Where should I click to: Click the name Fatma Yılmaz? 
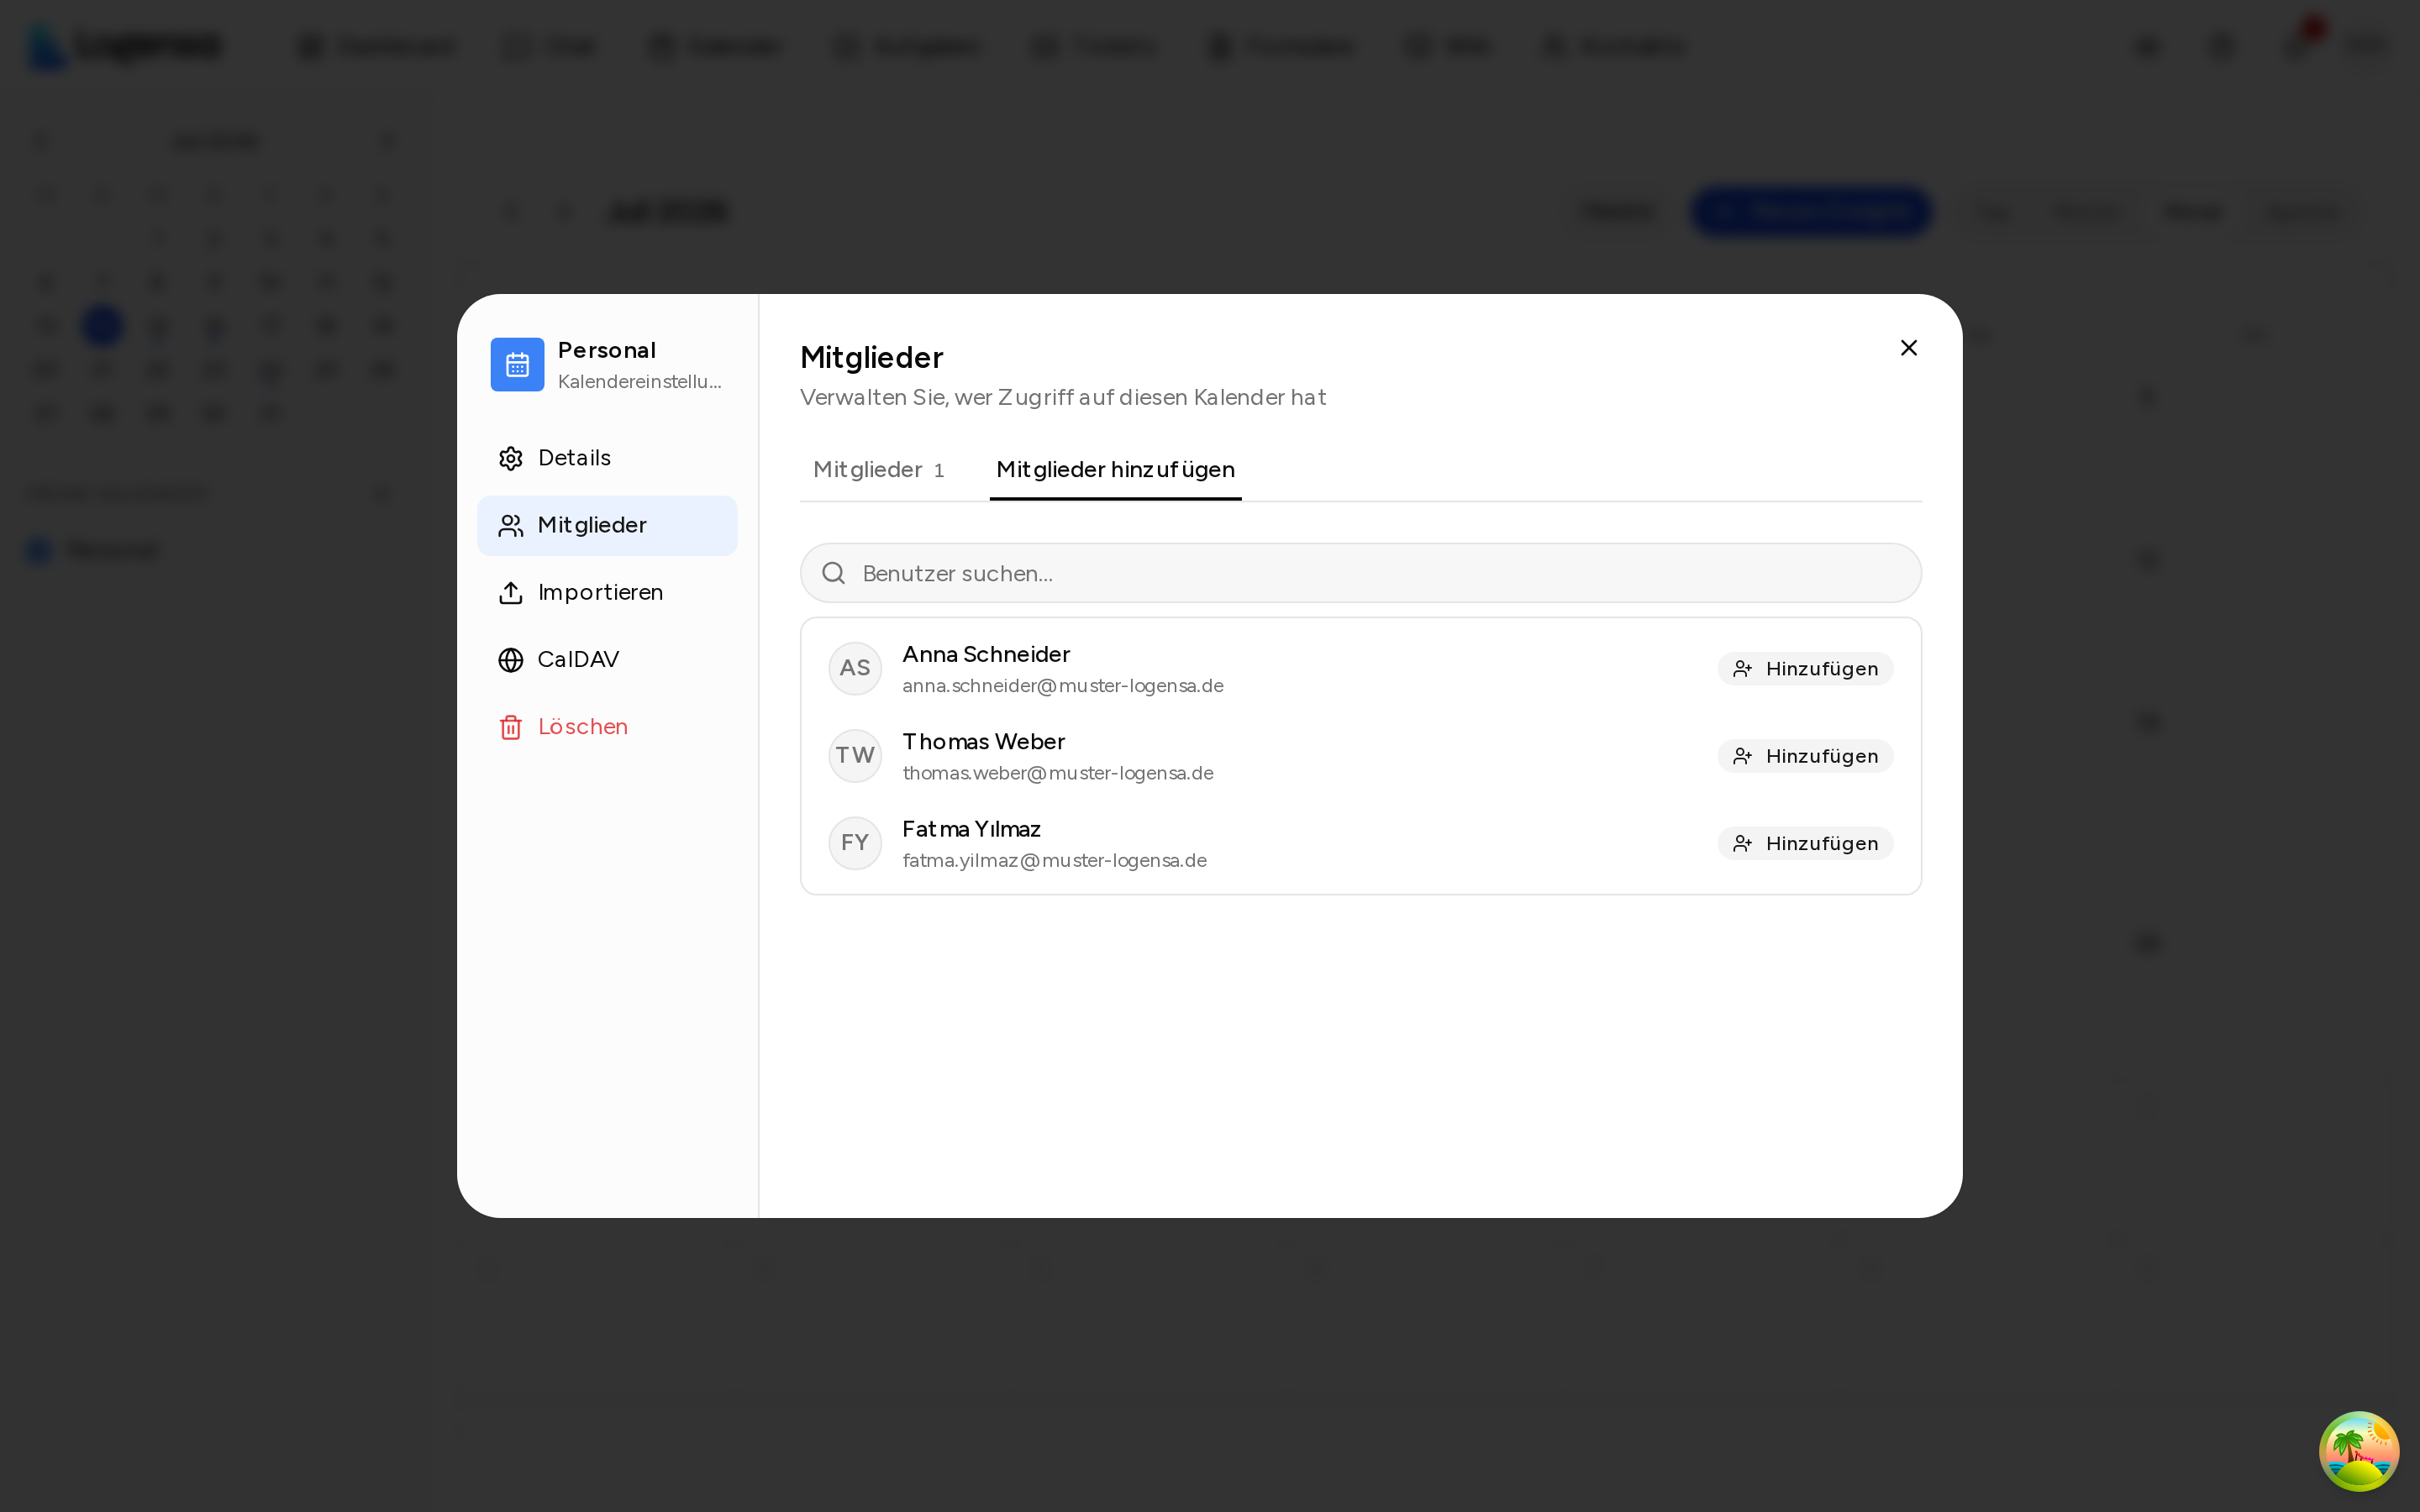click(x=971, y=829)
